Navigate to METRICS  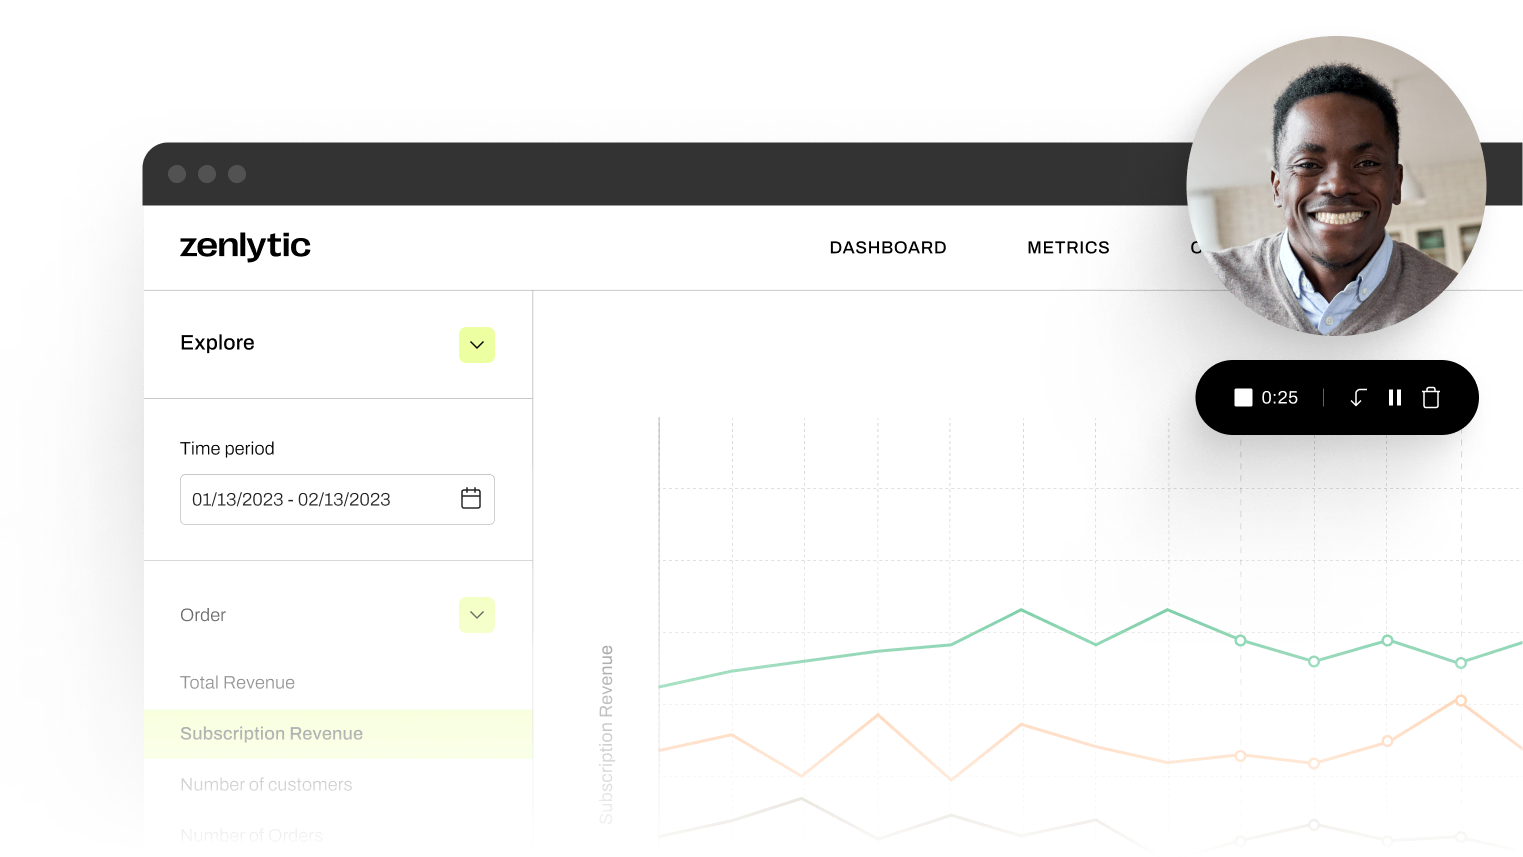click(x=1068, y=247)
